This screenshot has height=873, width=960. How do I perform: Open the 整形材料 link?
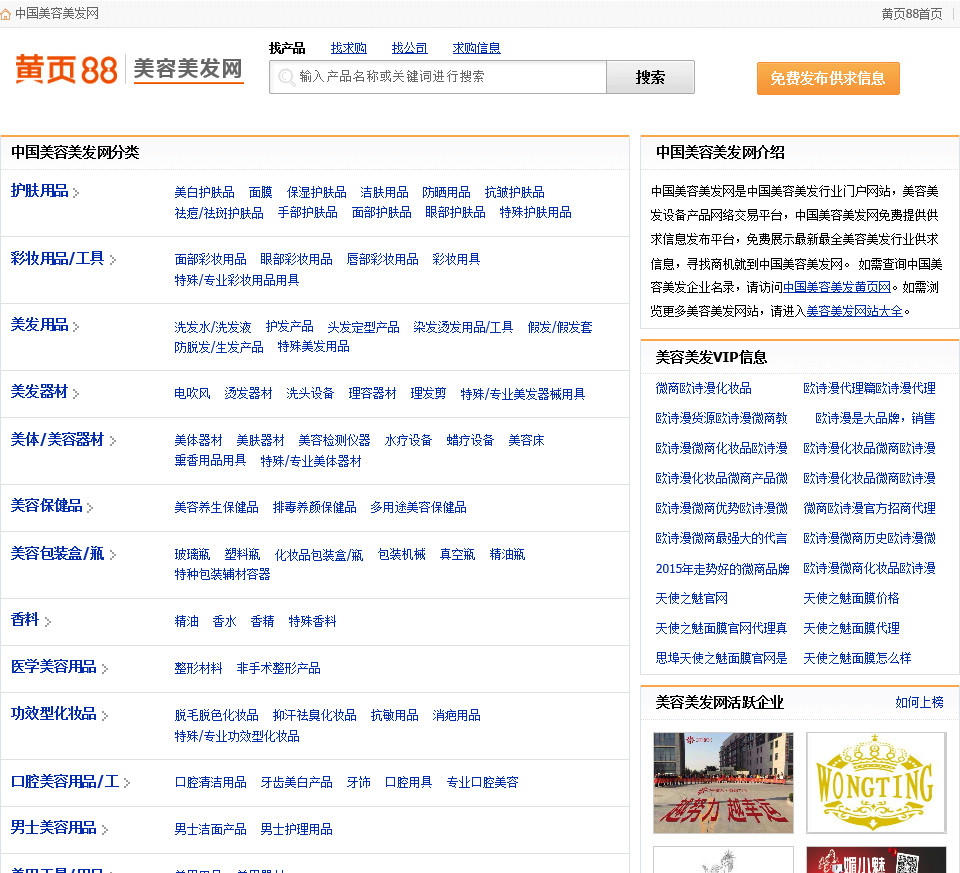(198, 668)
